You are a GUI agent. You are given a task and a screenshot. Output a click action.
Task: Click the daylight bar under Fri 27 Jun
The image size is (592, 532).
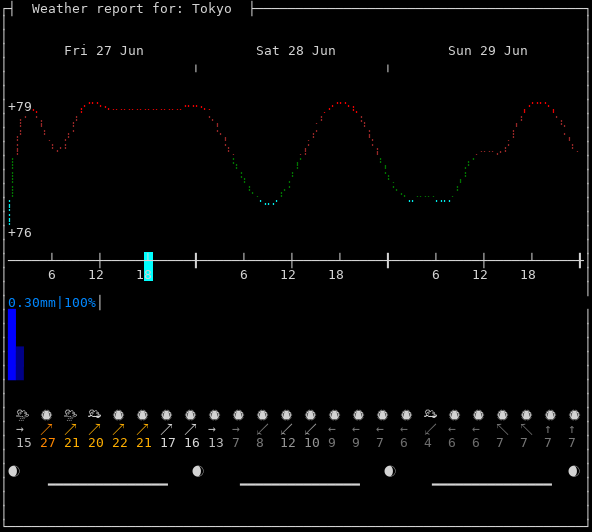click(x=108, y=484)
